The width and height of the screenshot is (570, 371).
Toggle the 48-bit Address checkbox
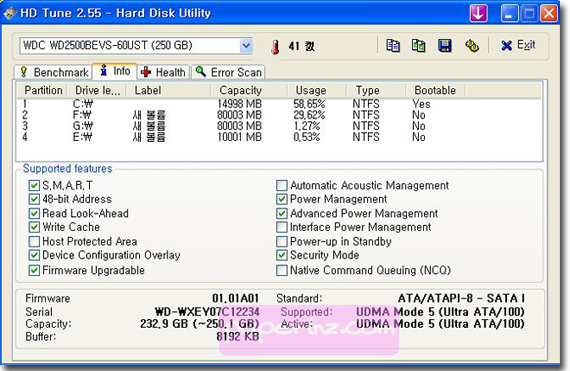point(34,199)
